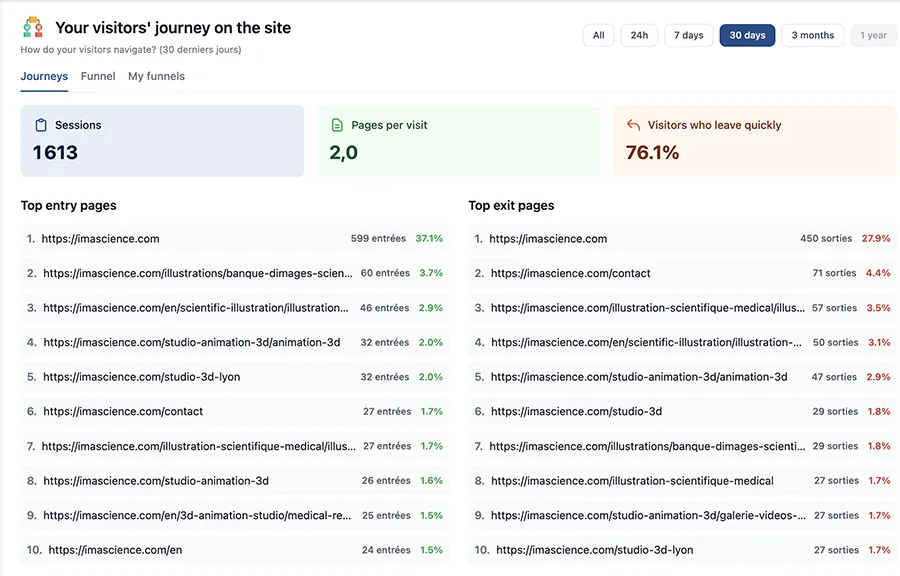Switch to the 24h time range

(x=640, y=35)
